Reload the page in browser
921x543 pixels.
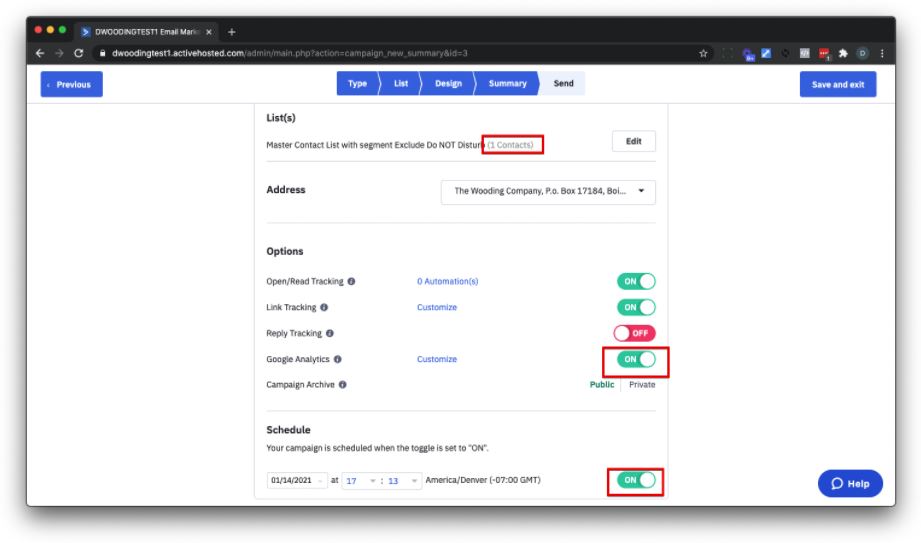[79, 53]
